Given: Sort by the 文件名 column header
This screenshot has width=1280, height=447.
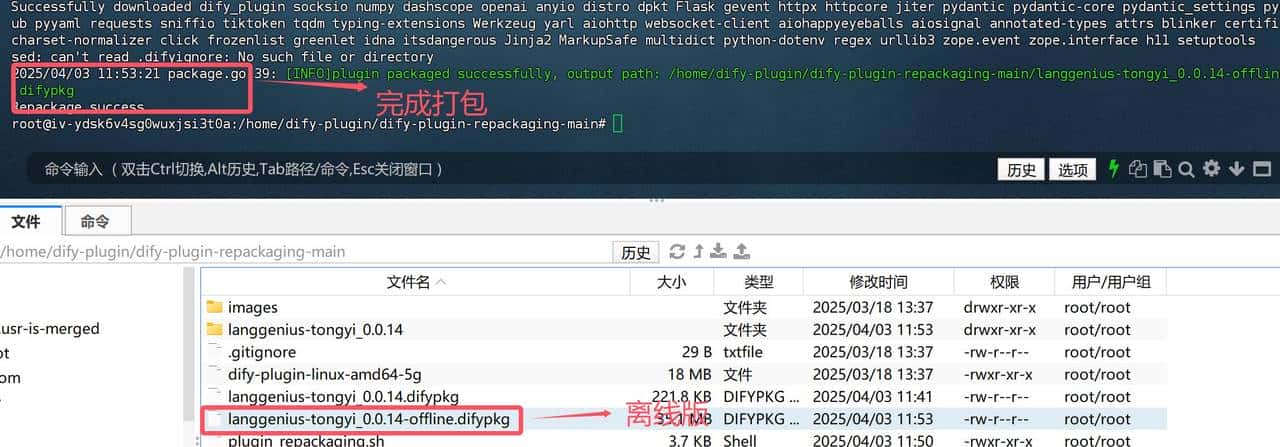Looking at the screenshot, I should 417,282.
